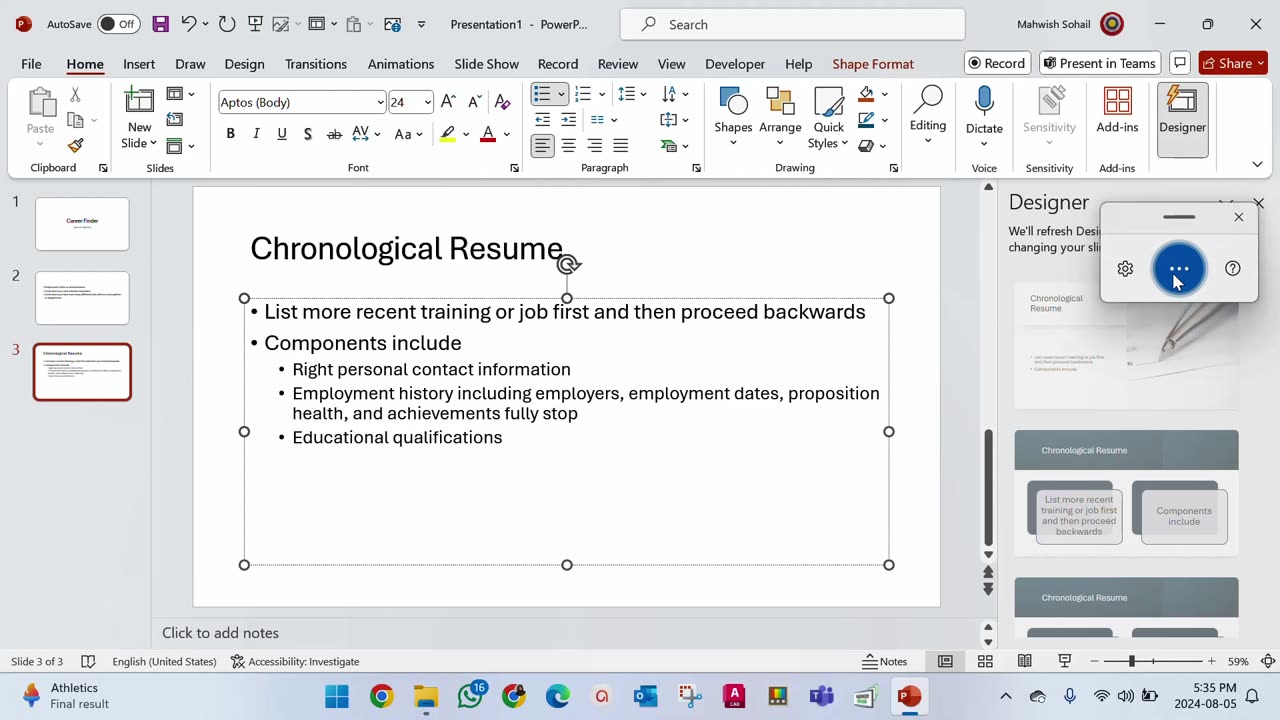1280x720 pixels.
Task: Click the text highlight color swatch
Action: [x=448, y=134]
